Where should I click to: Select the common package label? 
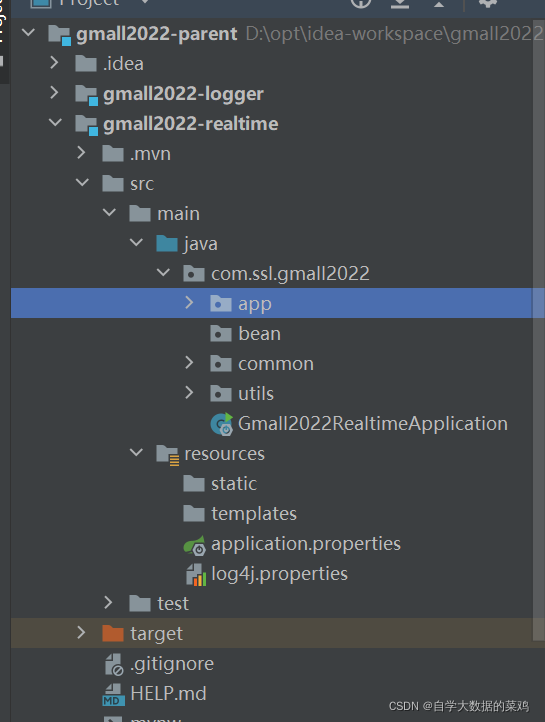pos(276,364)
